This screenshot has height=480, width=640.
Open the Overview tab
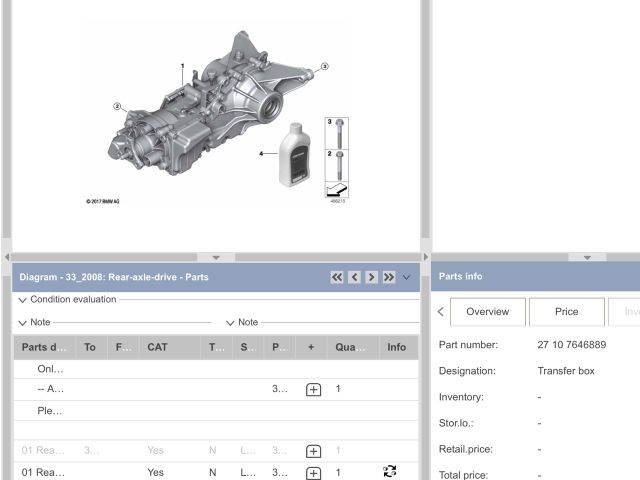click(487, 311)
